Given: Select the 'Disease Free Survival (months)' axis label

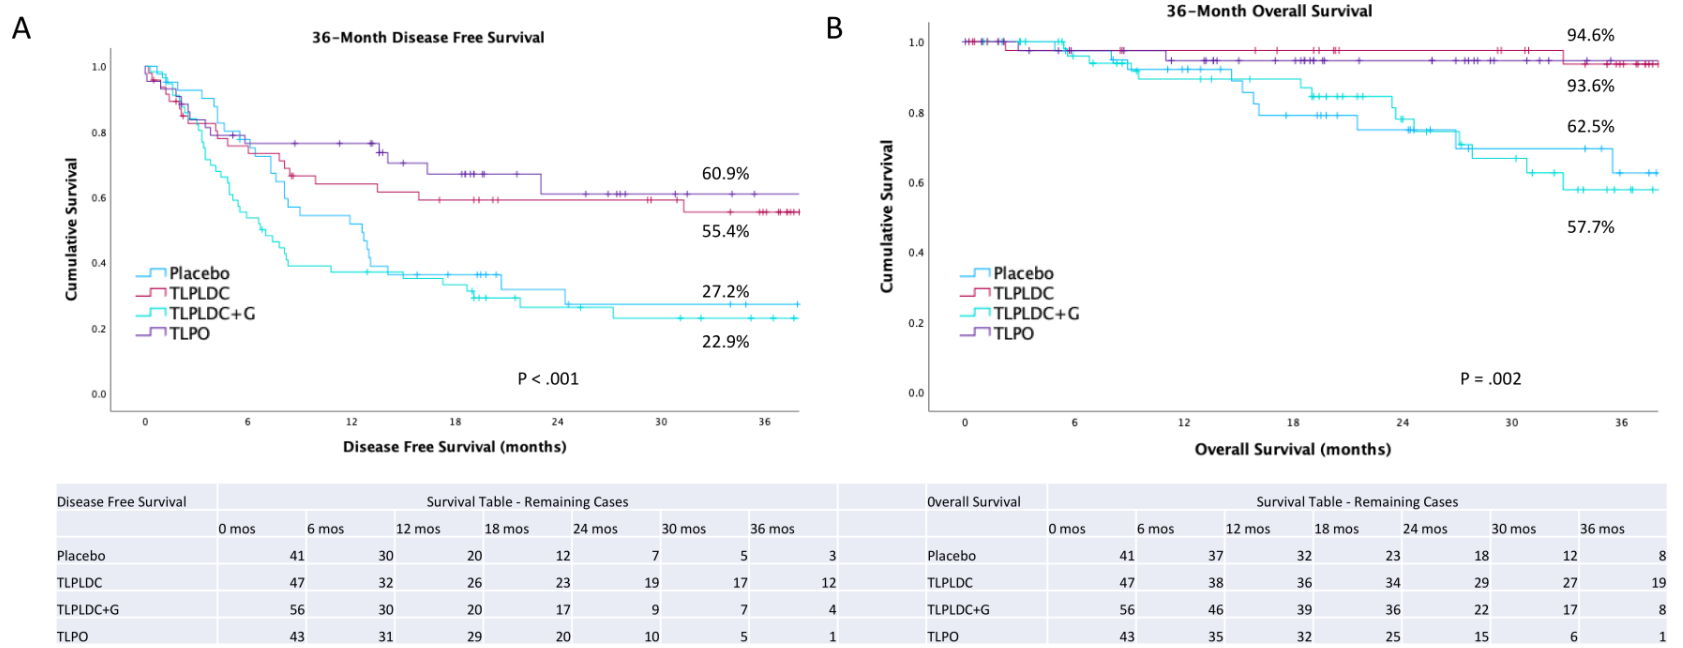Looking at the screenshot, I should tap(454, 446).
